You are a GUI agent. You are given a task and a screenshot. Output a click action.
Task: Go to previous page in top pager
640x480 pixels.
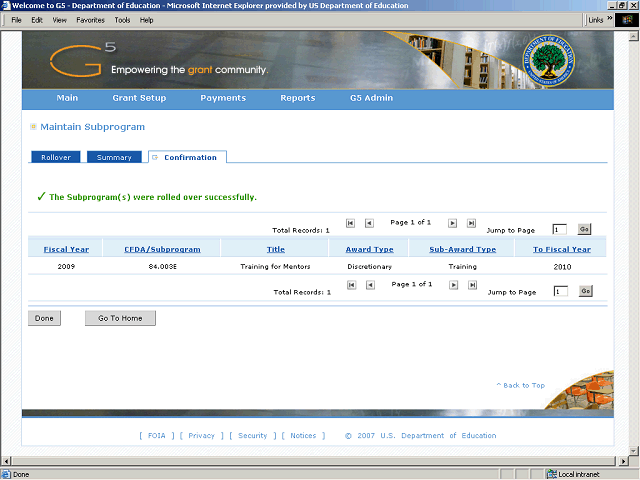point(369,223)
